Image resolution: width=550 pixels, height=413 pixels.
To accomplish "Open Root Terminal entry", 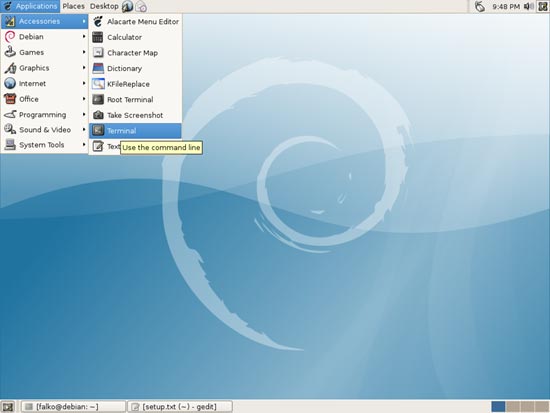I will click(135, 100).
